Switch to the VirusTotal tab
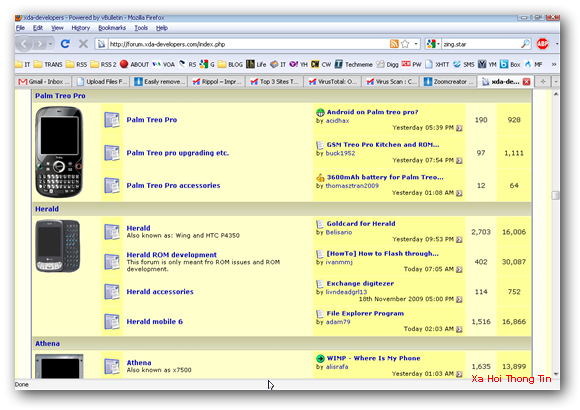Screen dimensions: 580x410 (333, 82)
